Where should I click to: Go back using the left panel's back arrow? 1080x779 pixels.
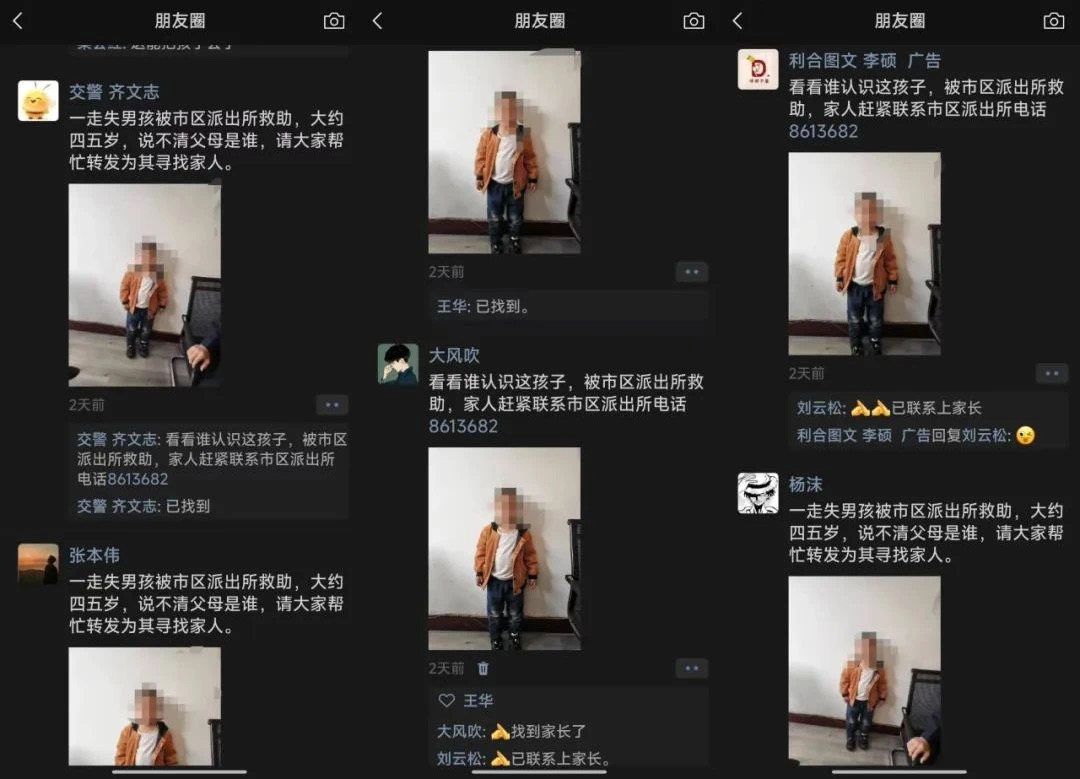18,21
